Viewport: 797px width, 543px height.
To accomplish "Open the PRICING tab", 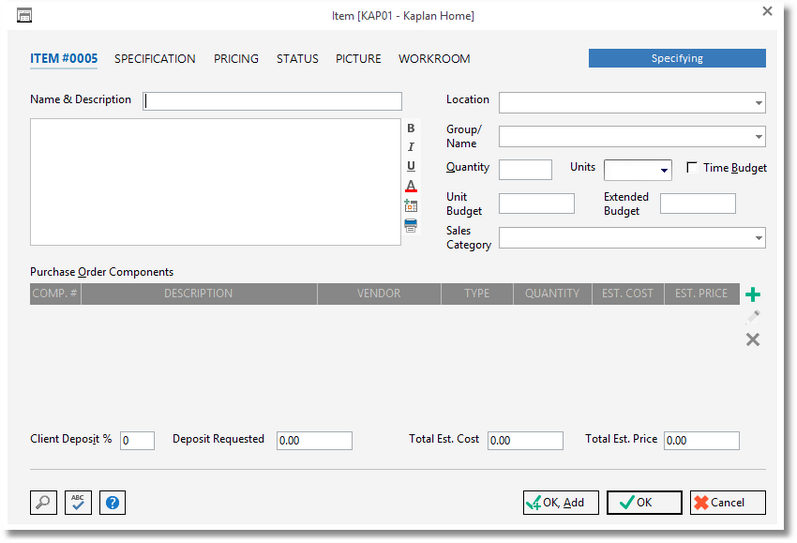I will tap(236, 59).
